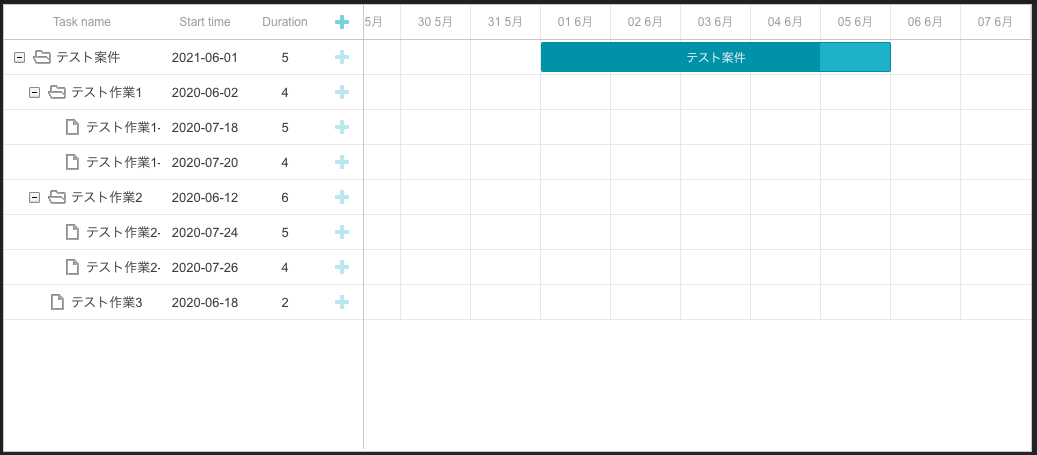Viewport: 1037px width, 455px height.
Task: Click the file icon next to テスト作業3
Action: point(58,302)
